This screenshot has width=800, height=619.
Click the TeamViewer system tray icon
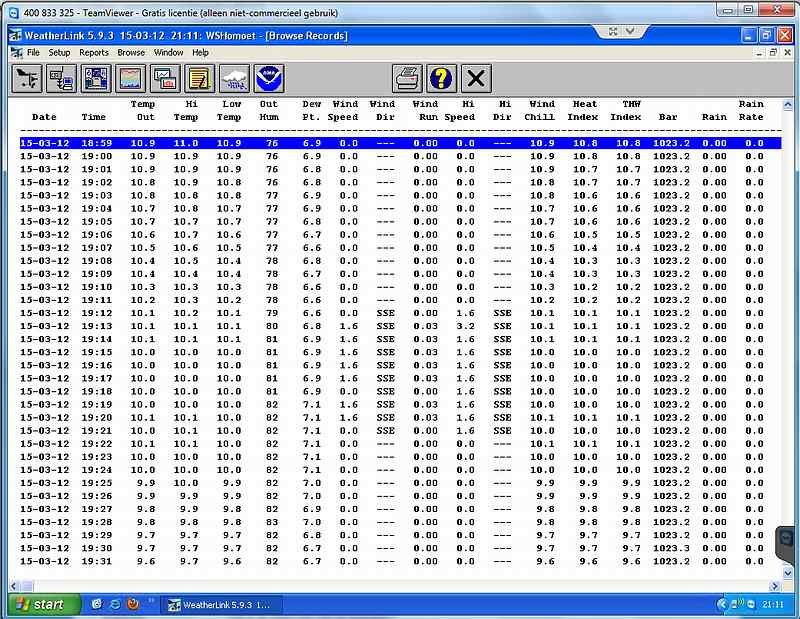click(x=751, y=605)
